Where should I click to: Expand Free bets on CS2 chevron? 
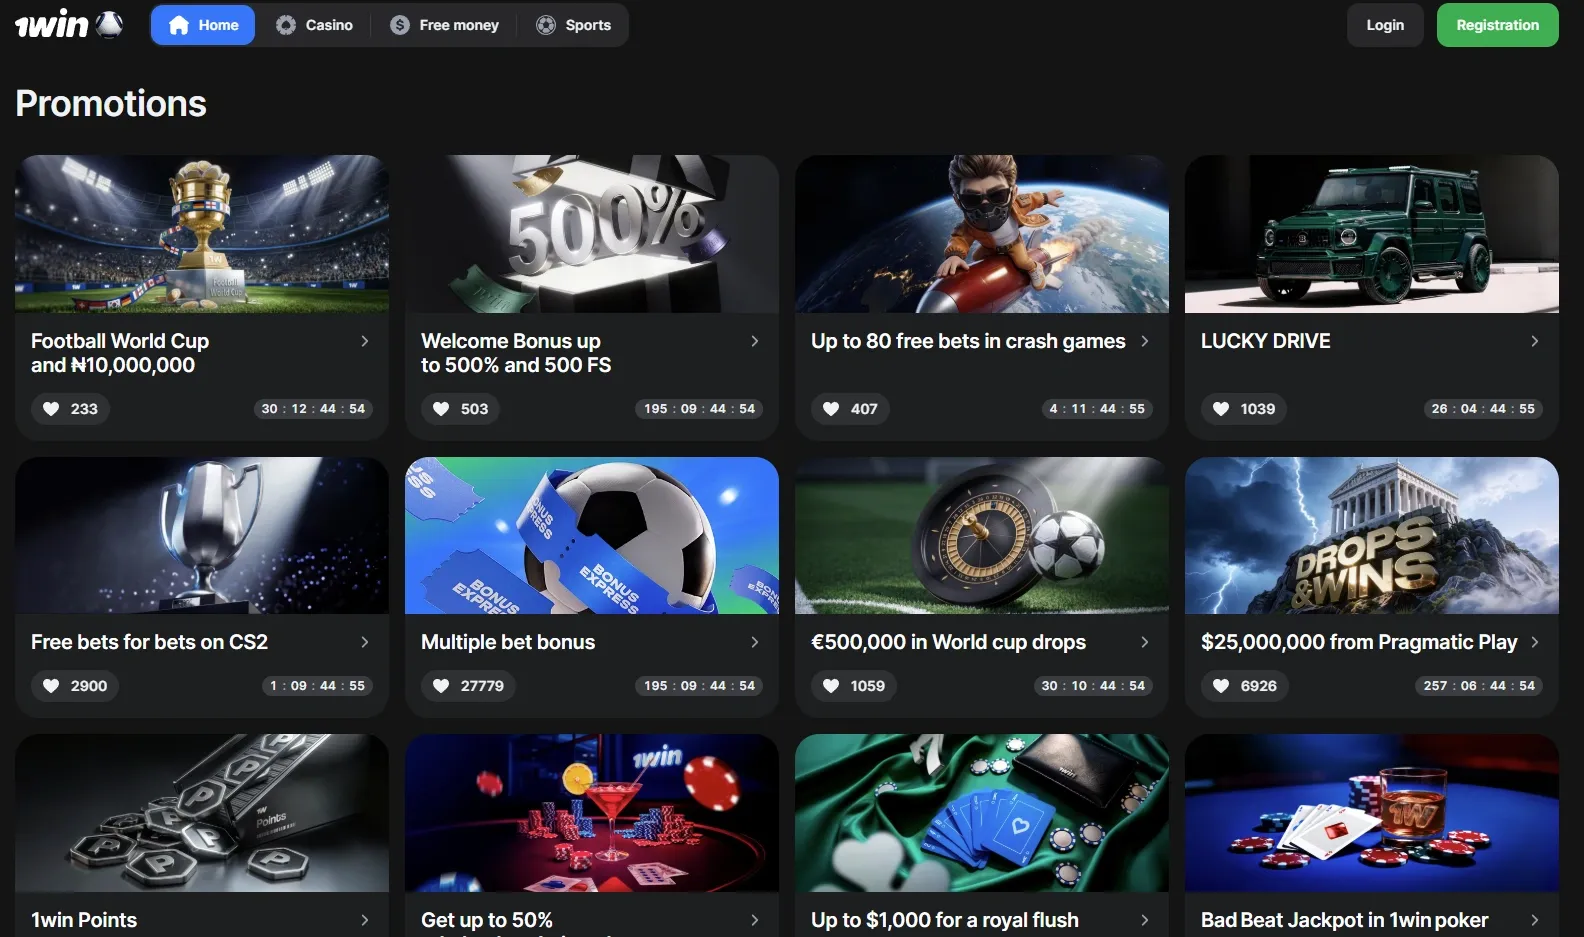coord(365,642)
